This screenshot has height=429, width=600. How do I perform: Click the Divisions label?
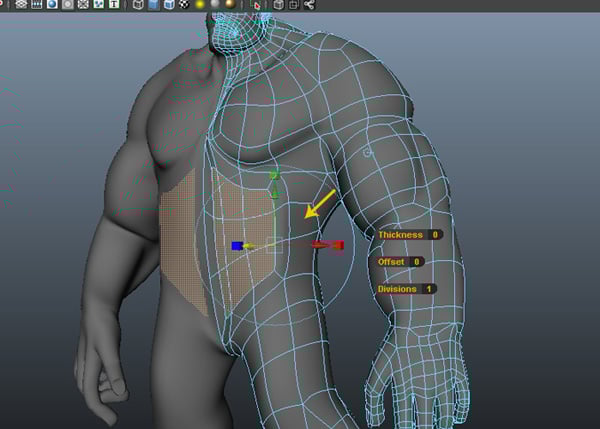pos(397,289)
